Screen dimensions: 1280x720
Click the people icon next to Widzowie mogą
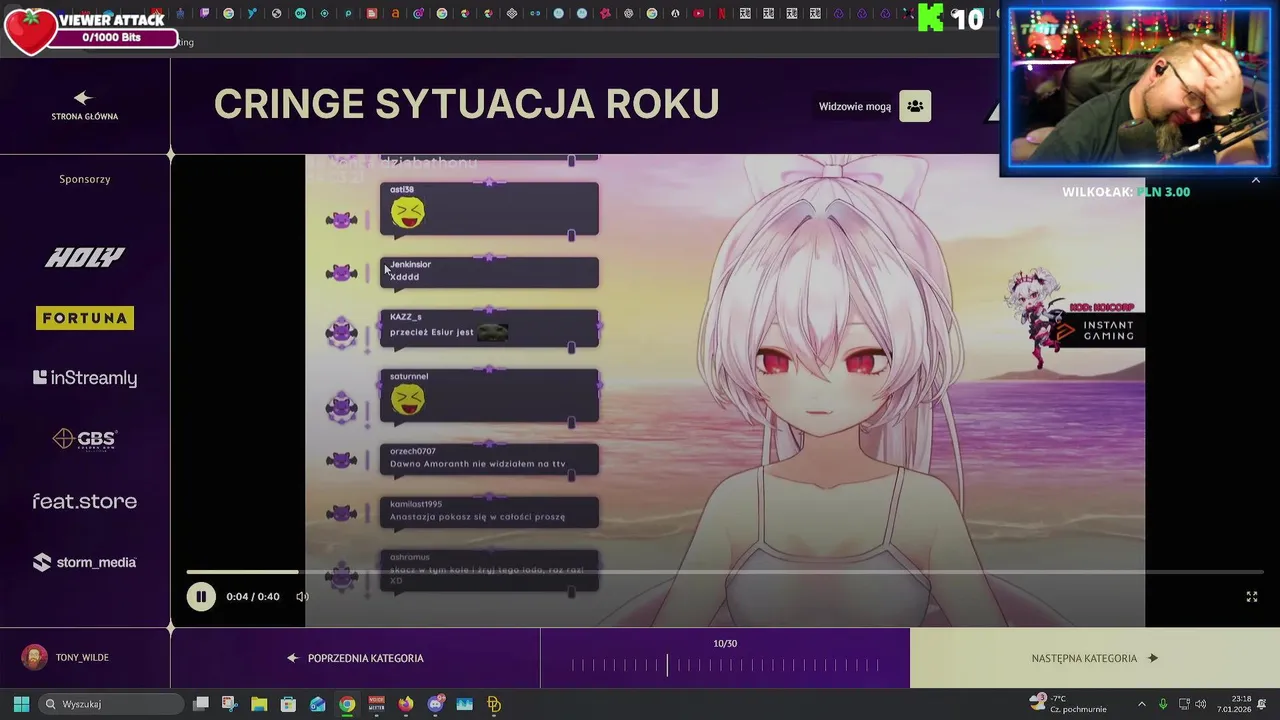click(915, 106)
